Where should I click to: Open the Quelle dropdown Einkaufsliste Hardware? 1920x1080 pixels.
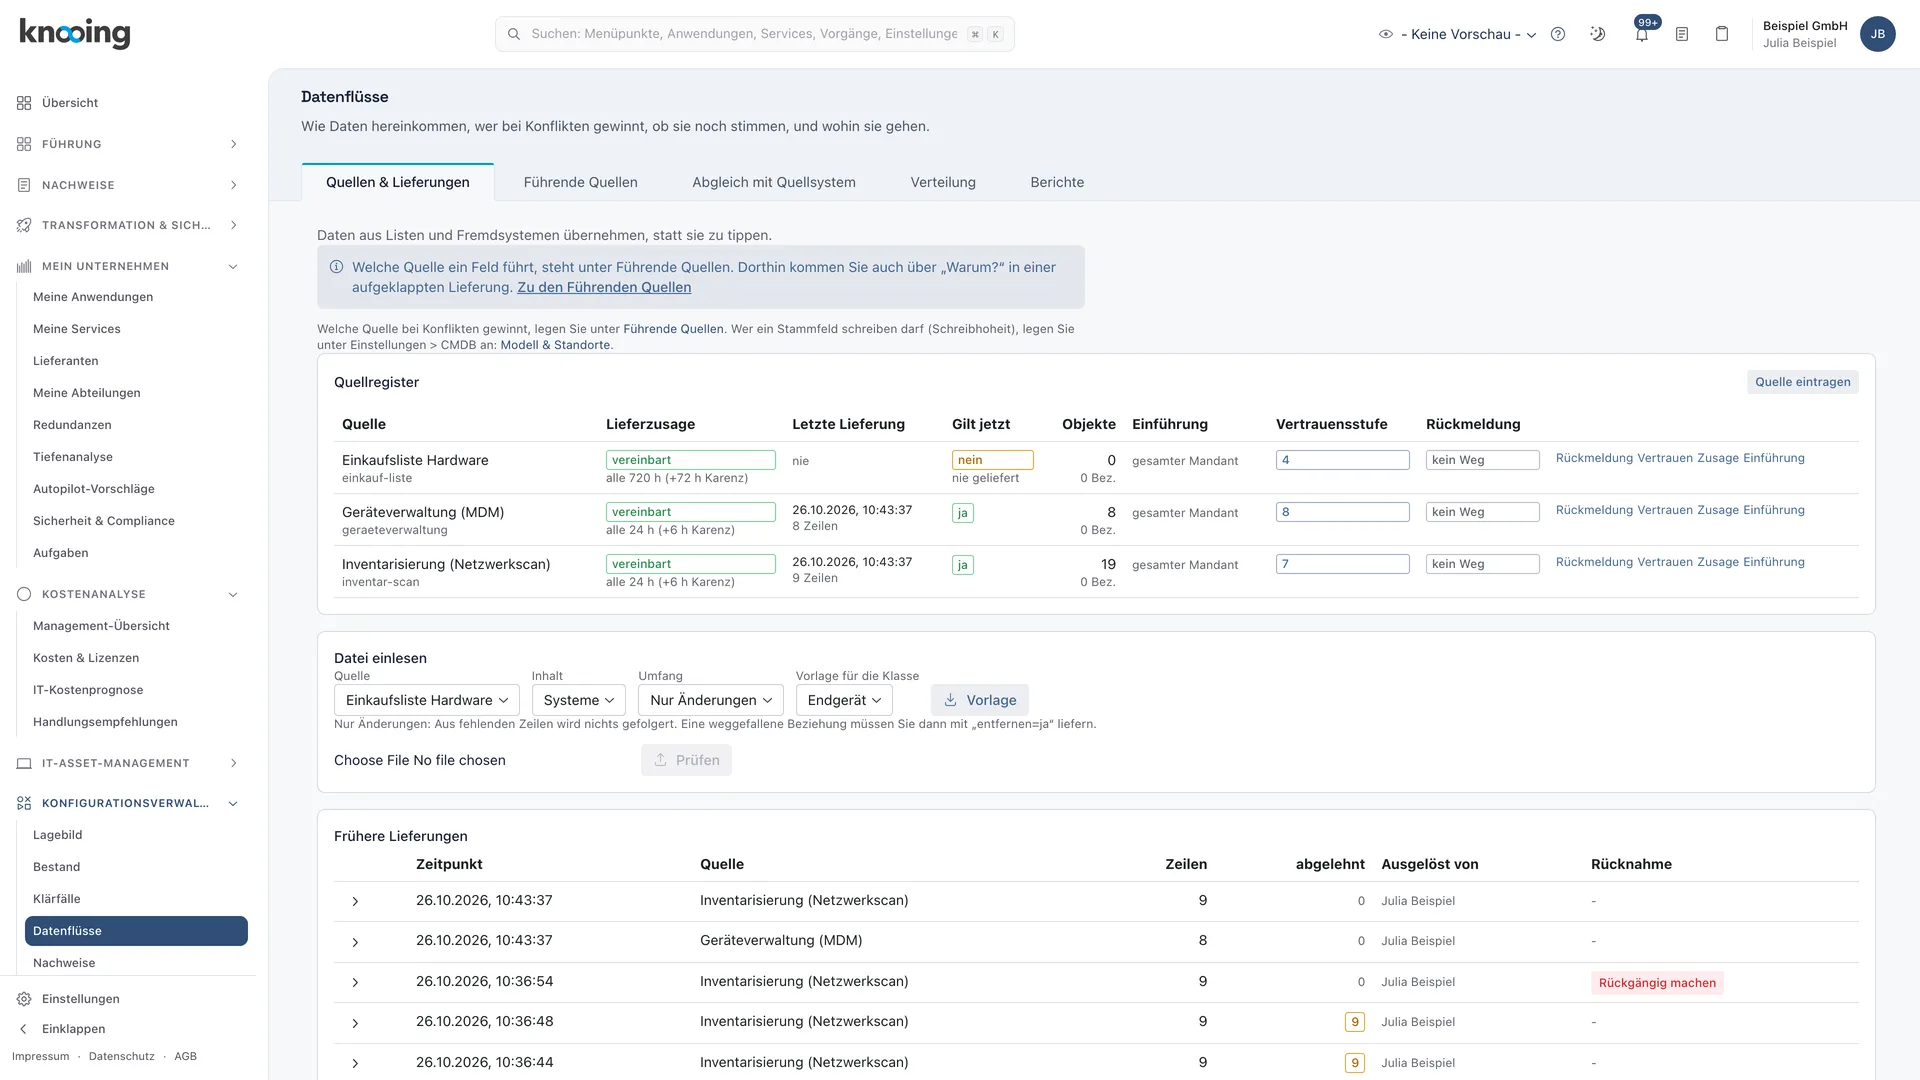(426, 700)
